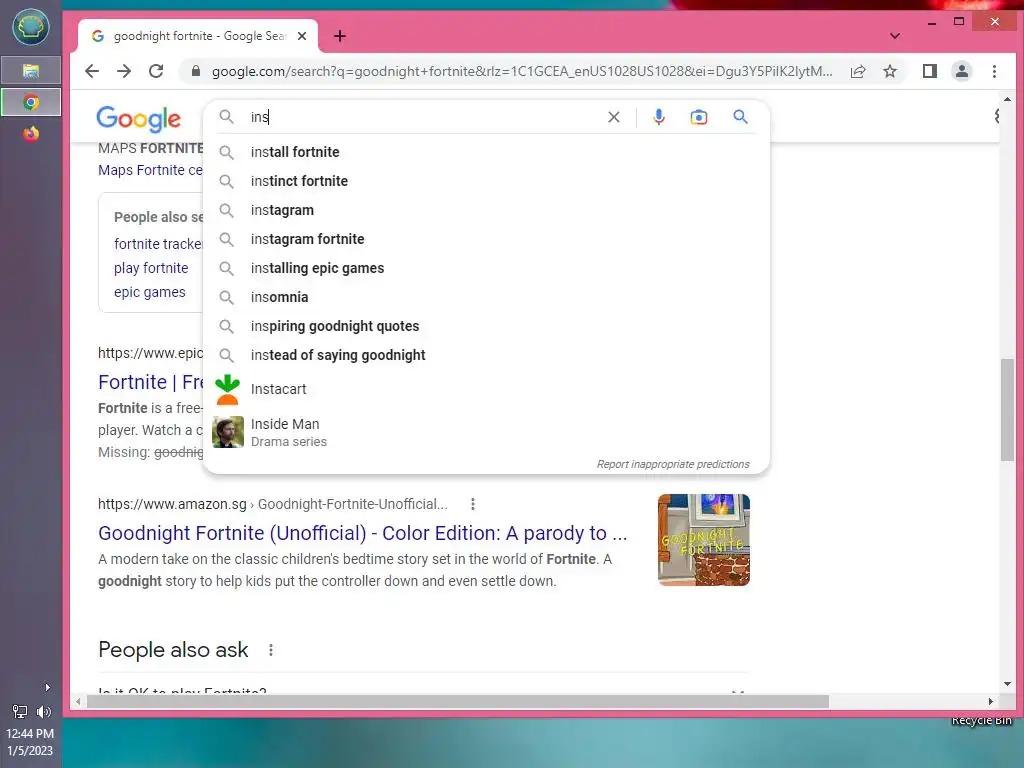The image size is (1024, 768).
Task: Click the Chrome taskbar icon
Action: pyautogui.click(x=31, y=103)
